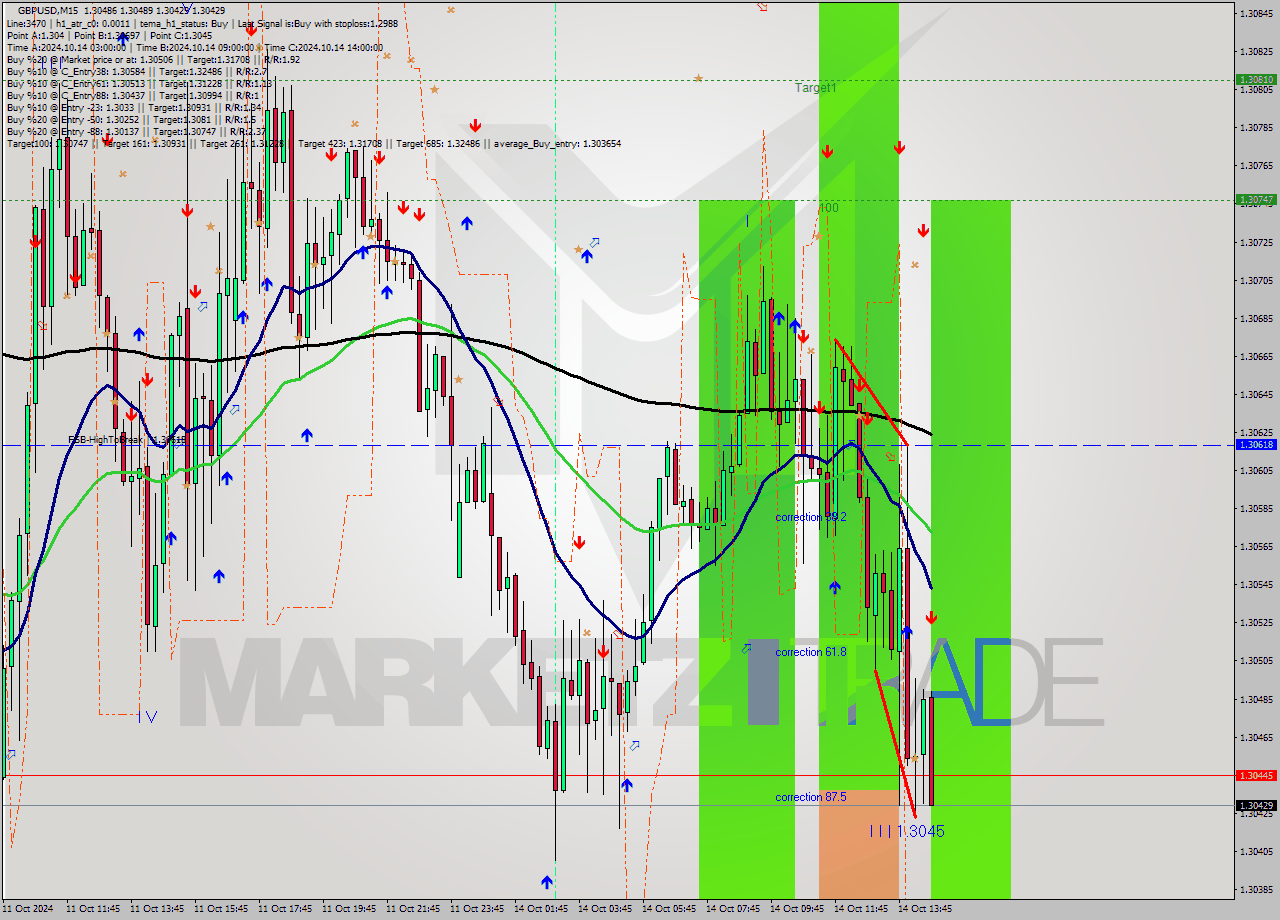Click the '14 Oct 09:45' time label

point(797,909)
